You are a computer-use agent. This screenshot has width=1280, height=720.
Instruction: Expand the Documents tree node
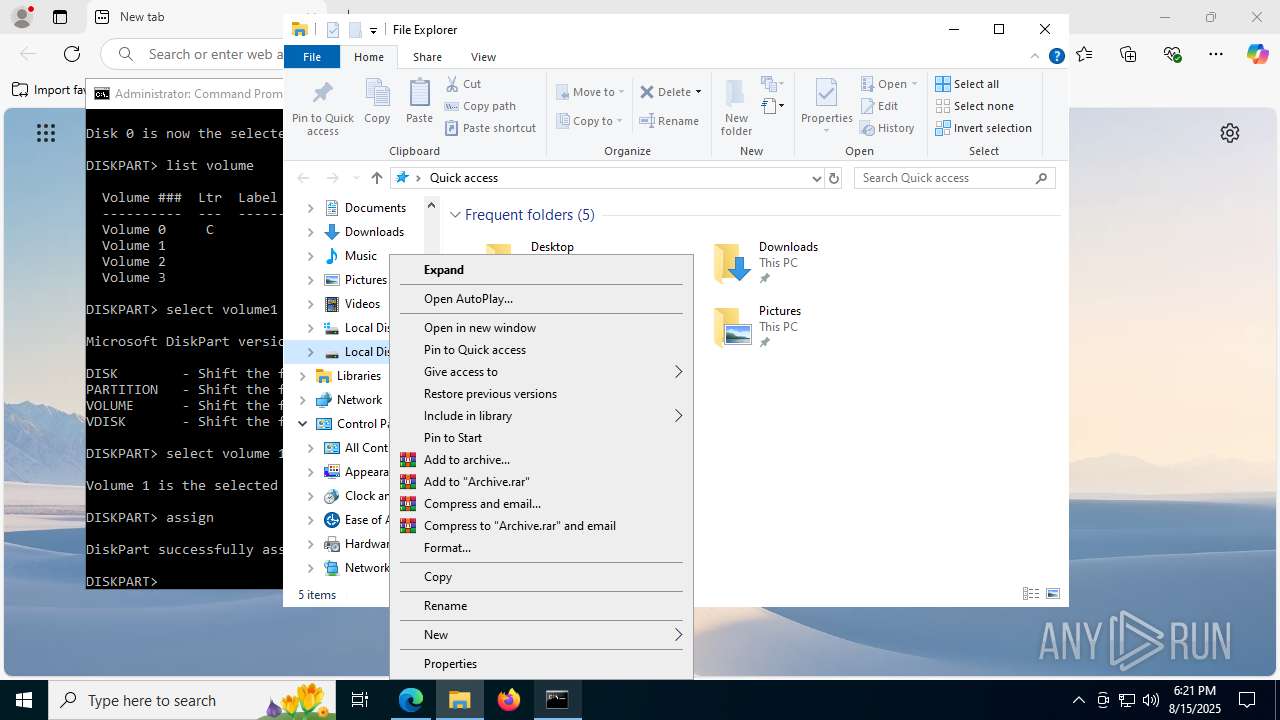coord(310,208)
